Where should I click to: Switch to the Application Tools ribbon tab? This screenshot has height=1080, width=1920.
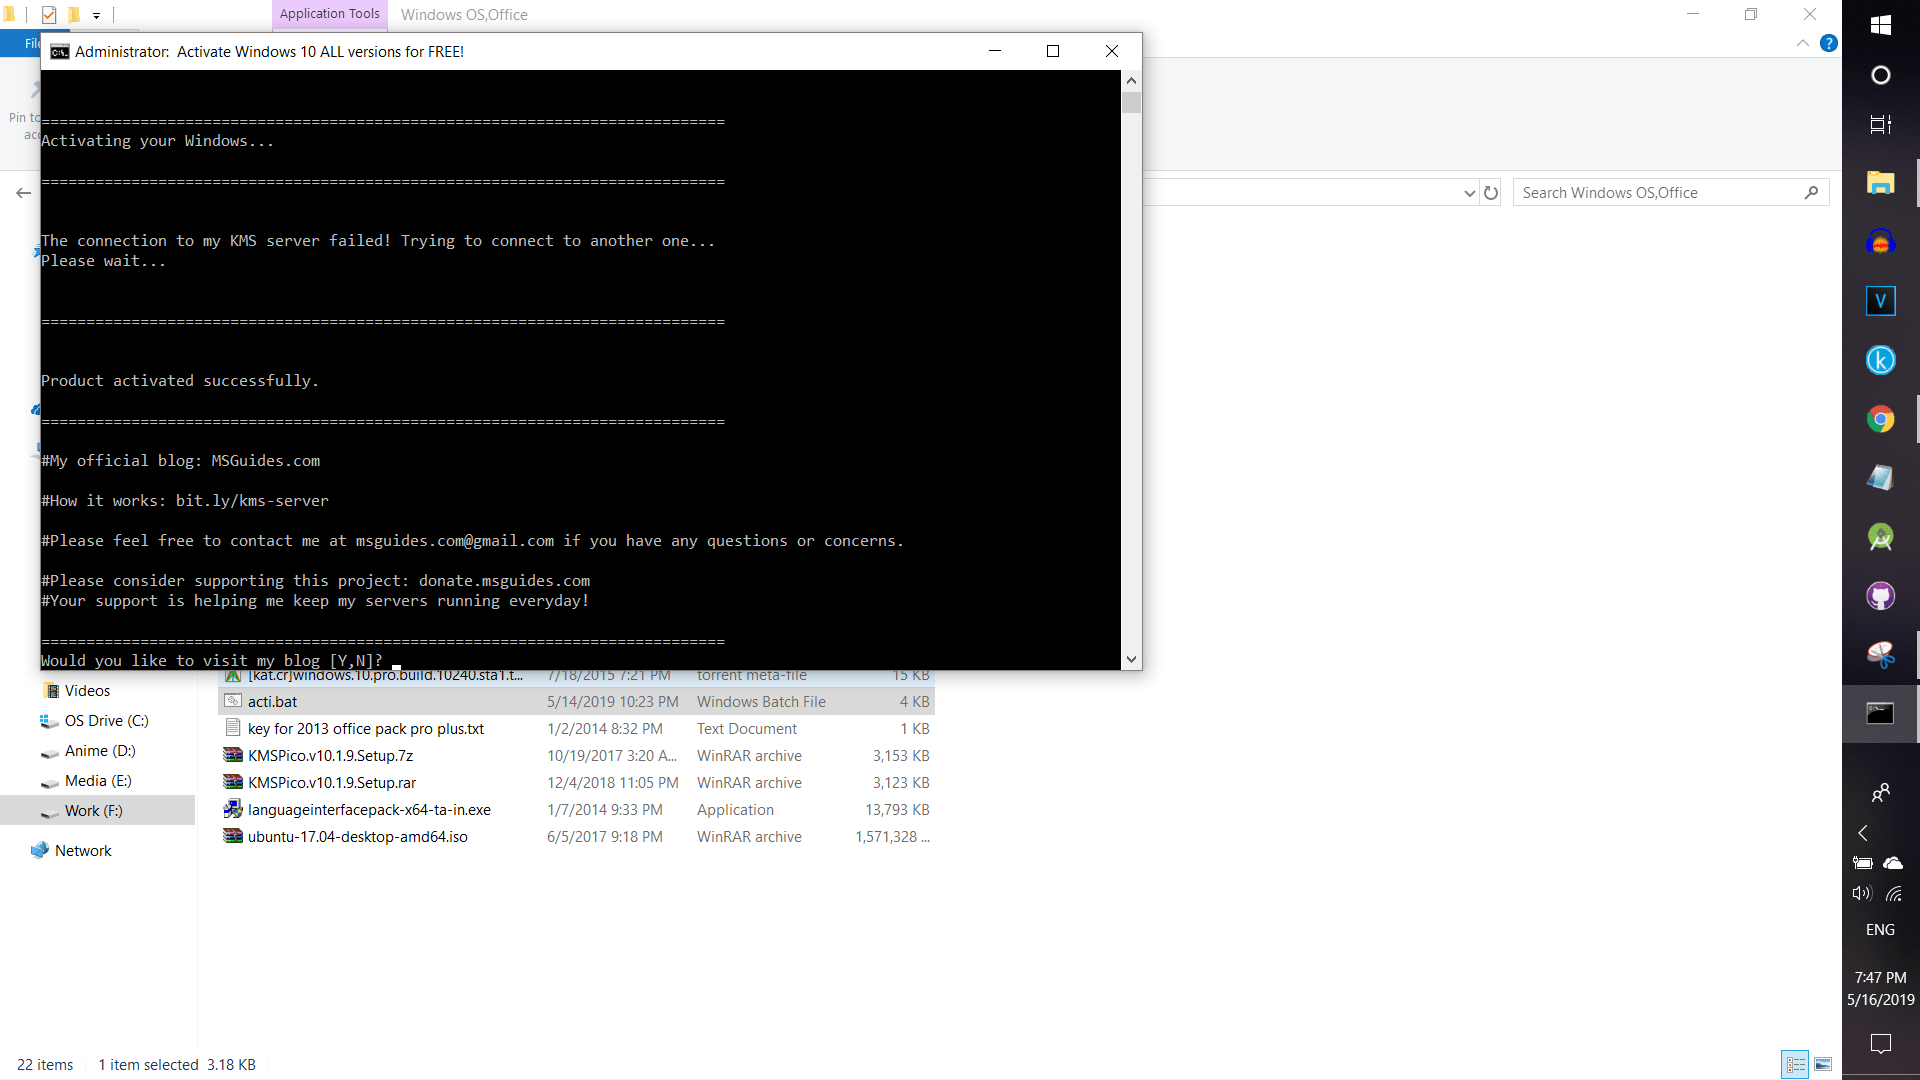click(x=328, y=13)
